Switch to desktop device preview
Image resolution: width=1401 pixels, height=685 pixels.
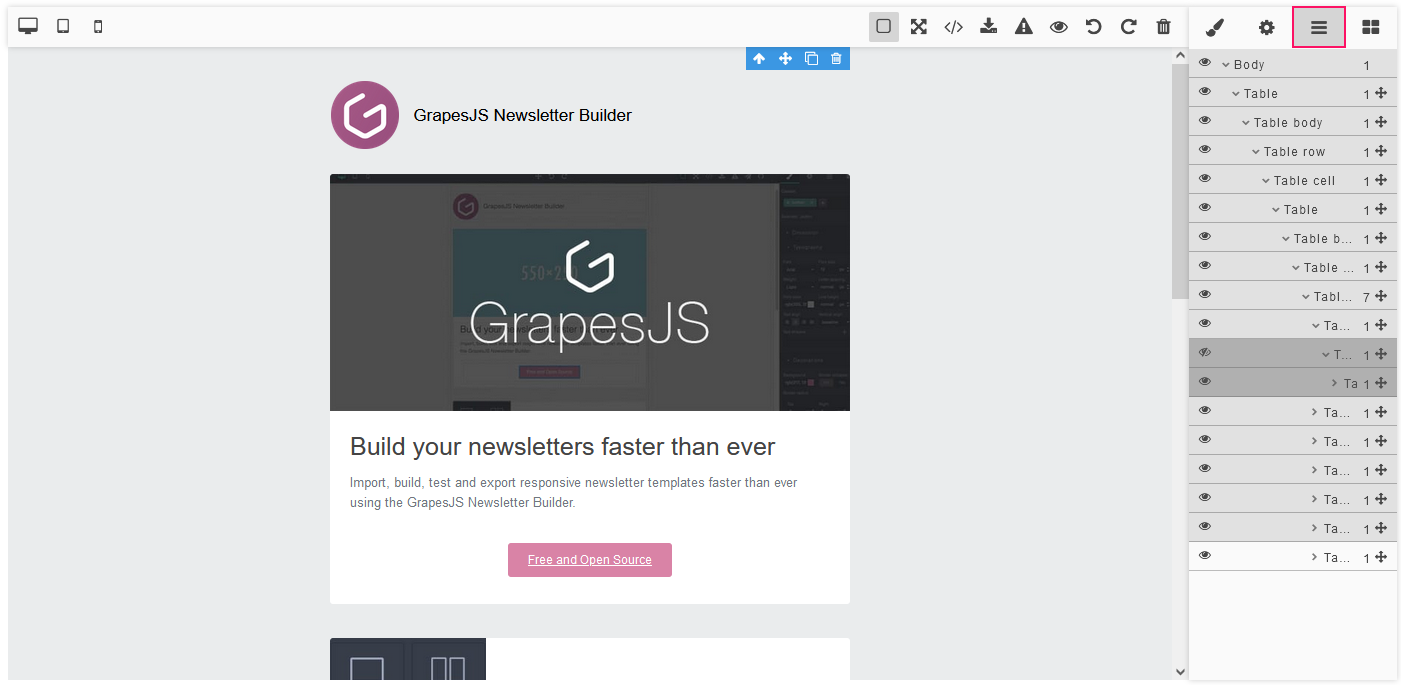pos(28,26)
